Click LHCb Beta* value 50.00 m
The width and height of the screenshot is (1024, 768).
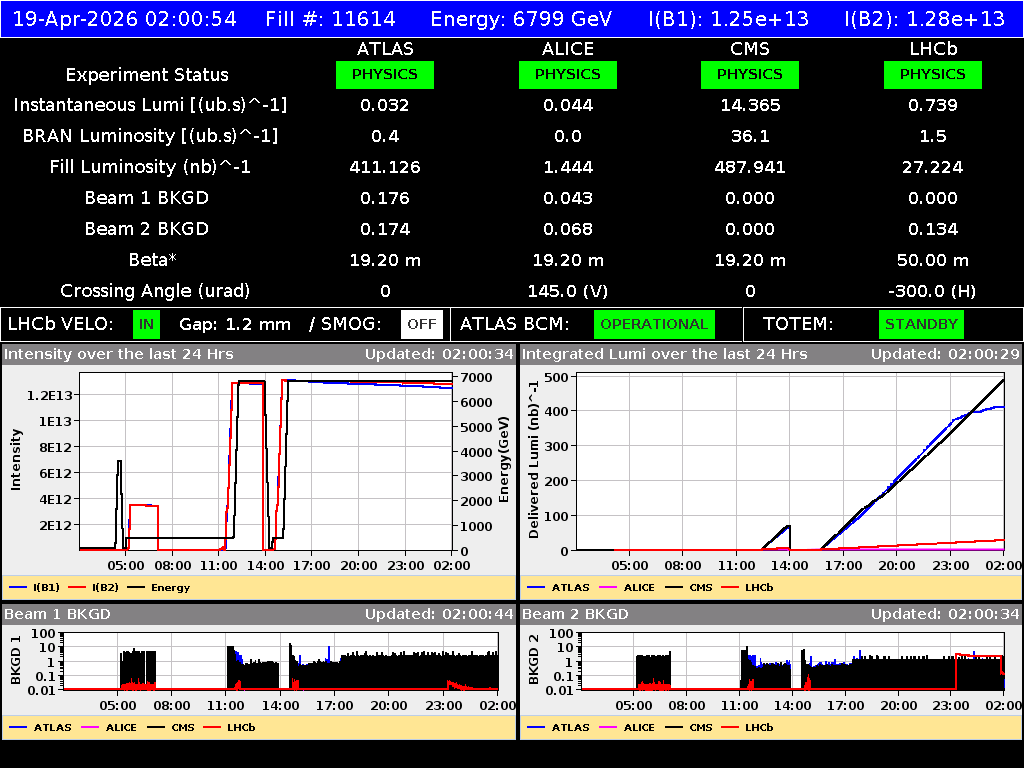[933, 260]
